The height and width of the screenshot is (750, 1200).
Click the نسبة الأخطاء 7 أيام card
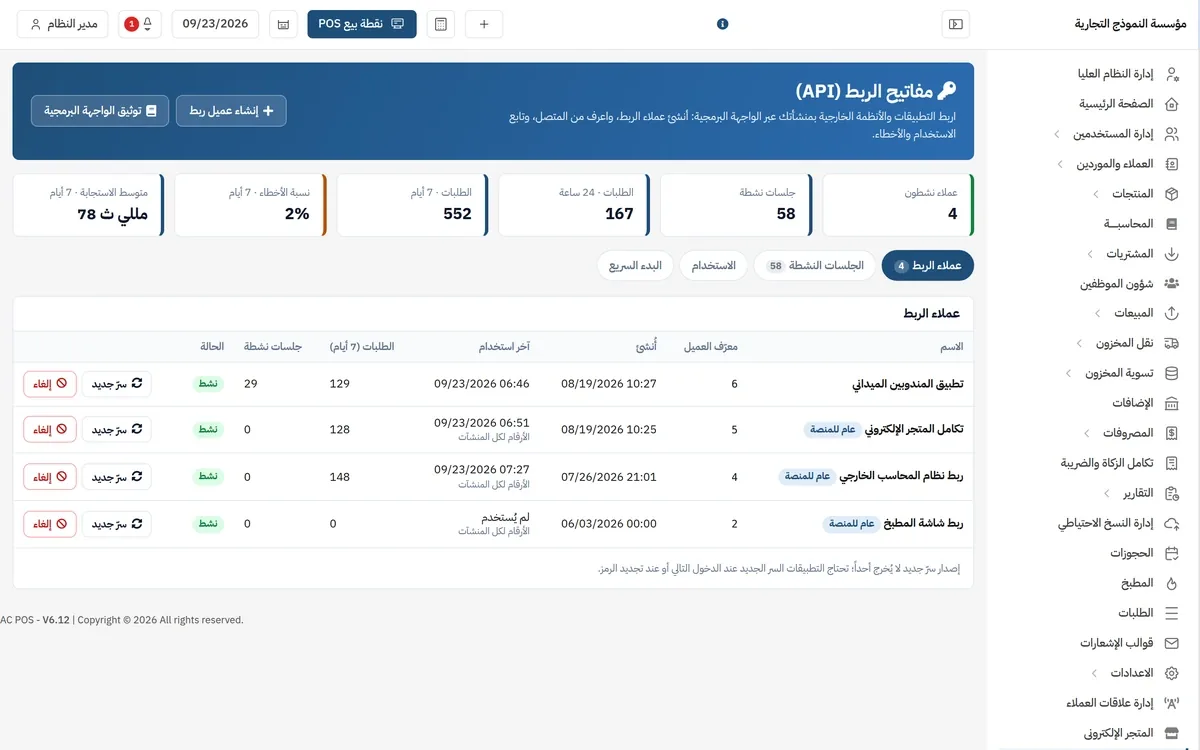[x=251, y=205]
